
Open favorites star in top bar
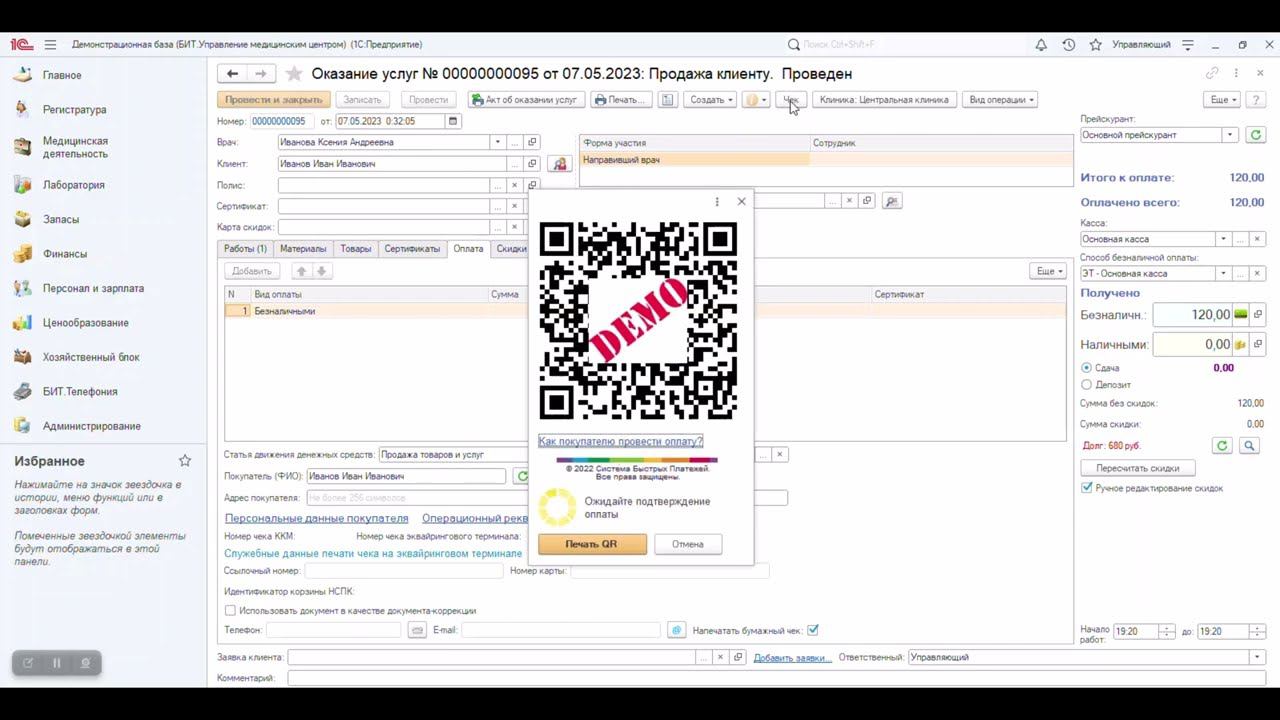click(1096, 45)
